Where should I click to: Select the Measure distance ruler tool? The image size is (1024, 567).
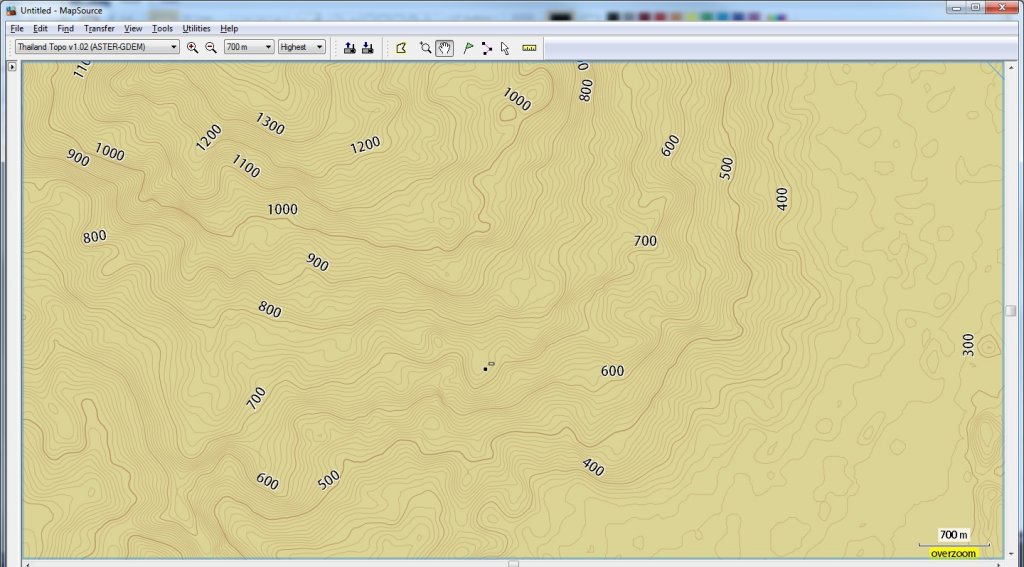pyautogui.click(x=529, y=48)
